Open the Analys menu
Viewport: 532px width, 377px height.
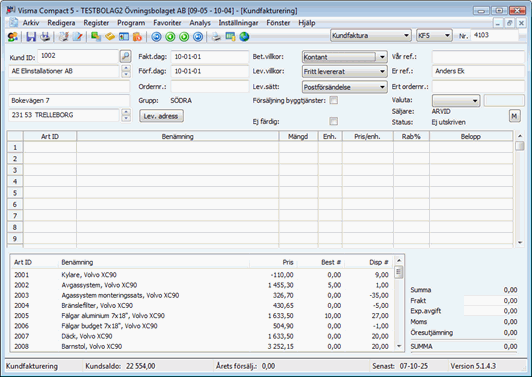tap(200, 23)
